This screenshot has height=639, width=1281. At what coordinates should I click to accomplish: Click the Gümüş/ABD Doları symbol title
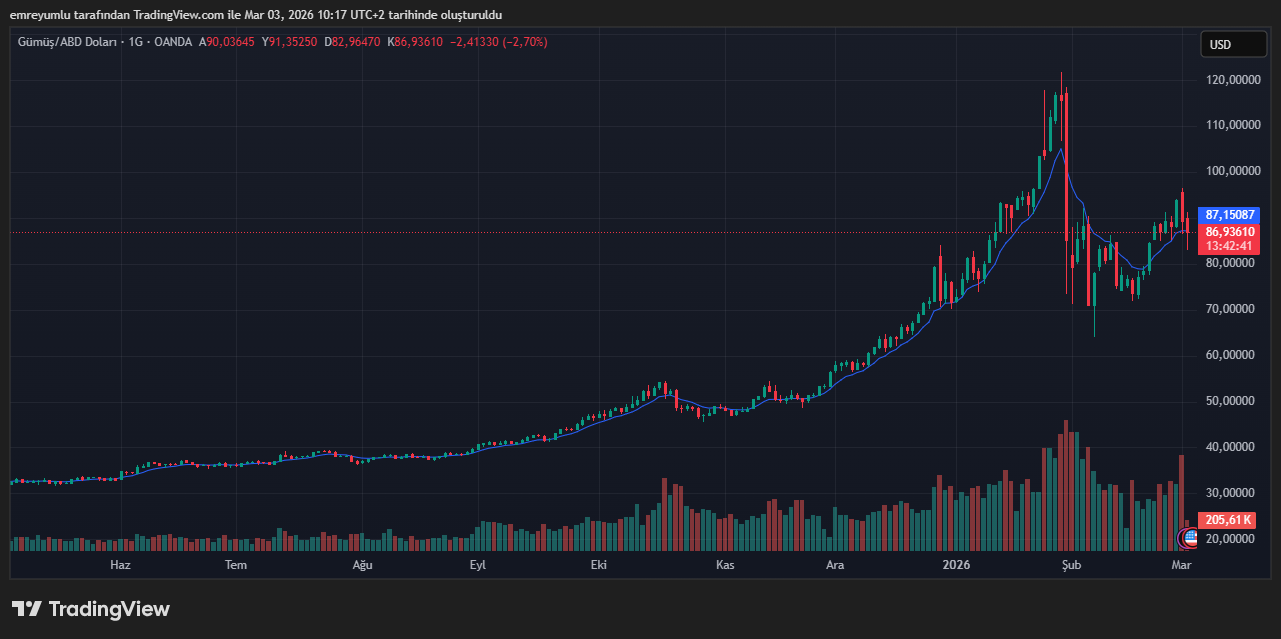pyautogui.click(x=67, y=42)
